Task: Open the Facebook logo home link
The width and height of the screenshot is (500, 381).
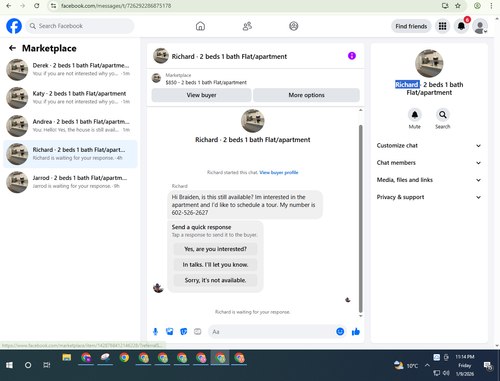Action: point(14,26)
